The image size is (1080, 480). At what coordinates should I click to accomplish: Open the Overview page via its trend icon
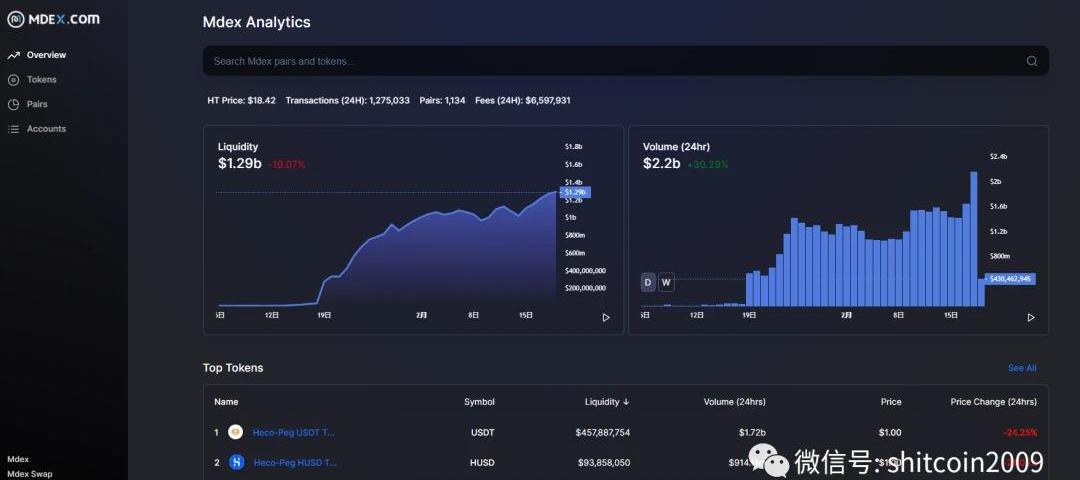click(14, 55)
